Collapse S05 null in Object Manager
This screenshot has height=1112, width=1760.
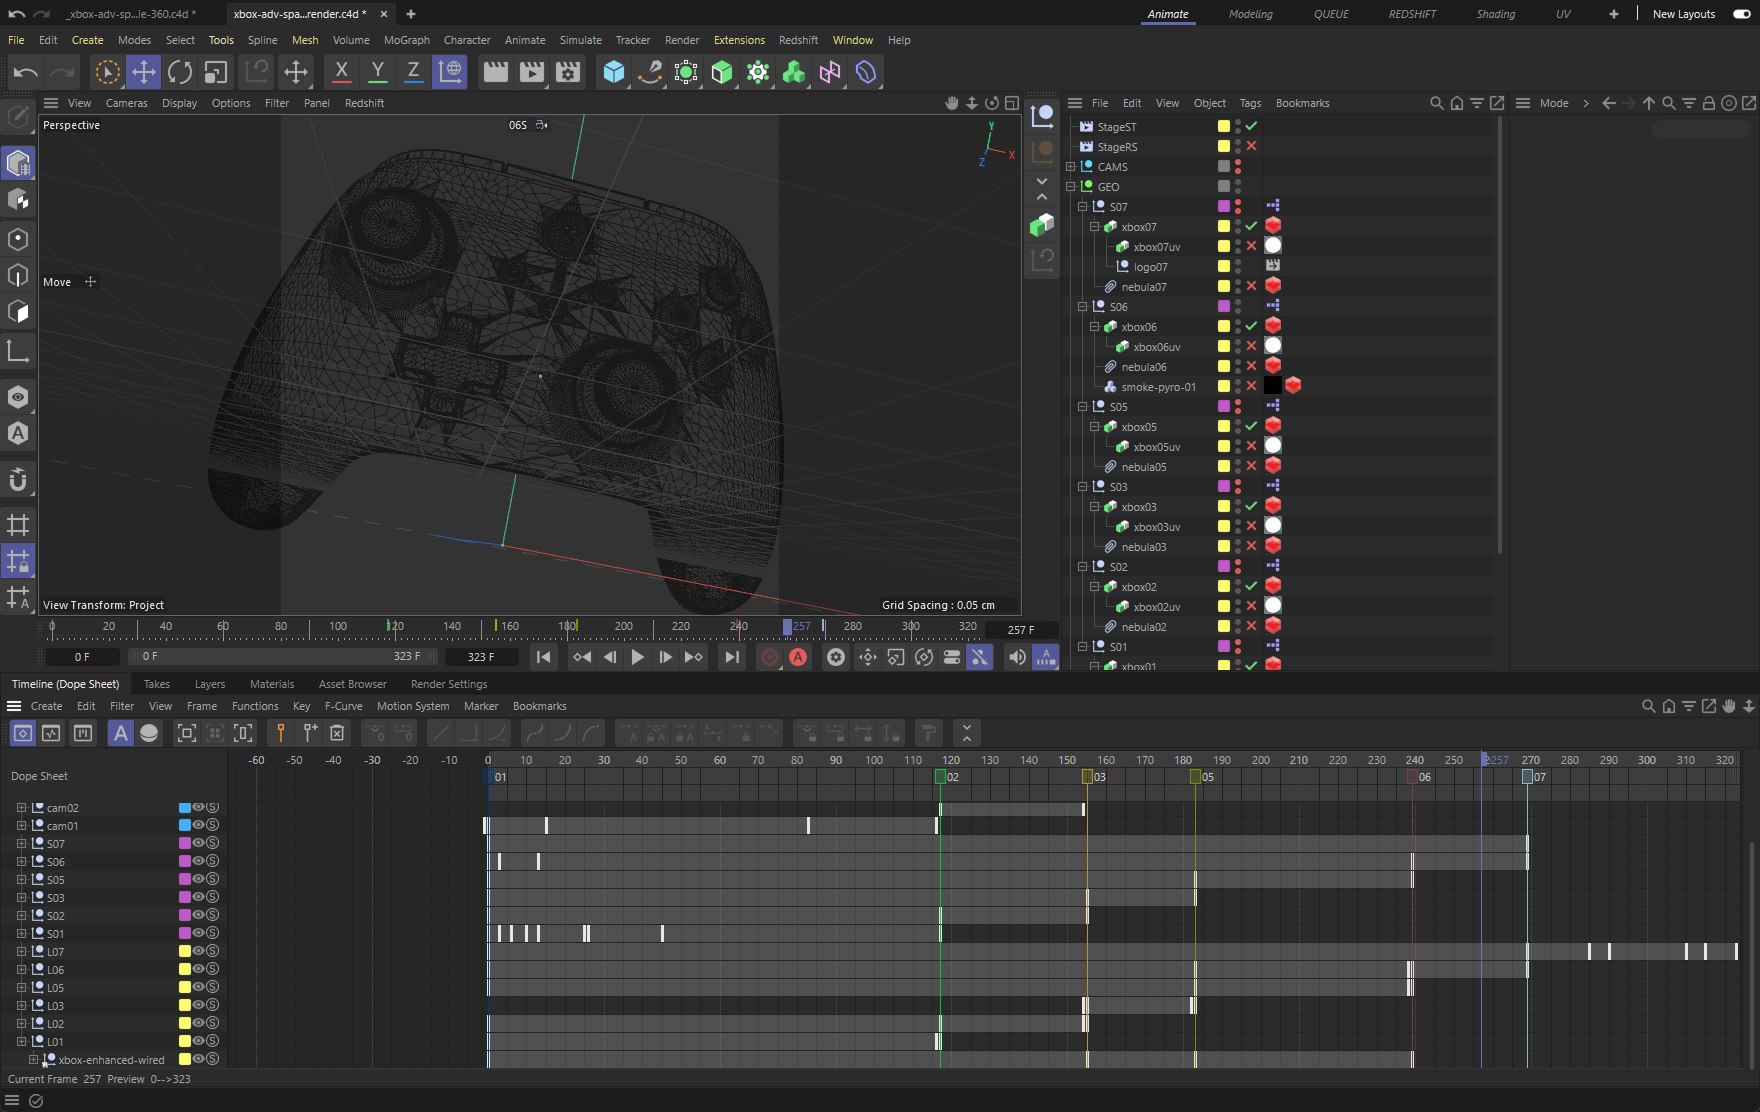click(1083, 407)
